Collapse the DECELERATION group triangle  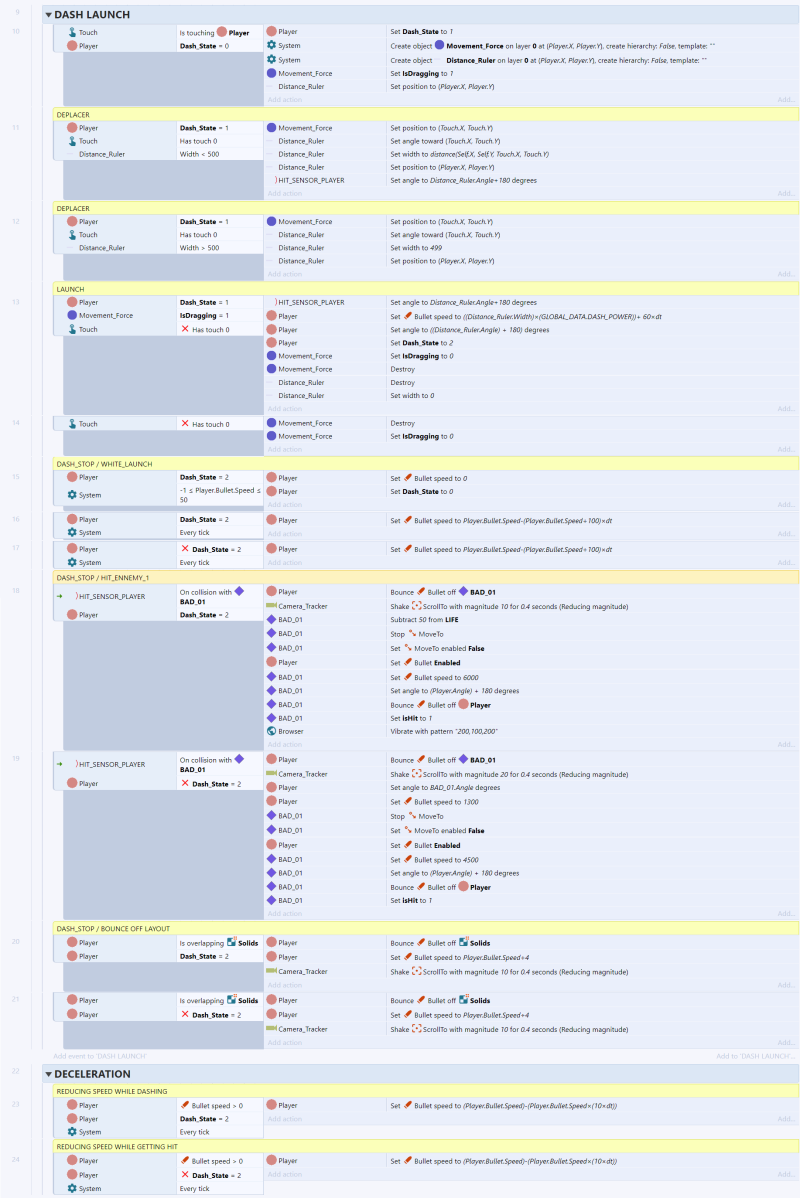tap(49, 1074)
